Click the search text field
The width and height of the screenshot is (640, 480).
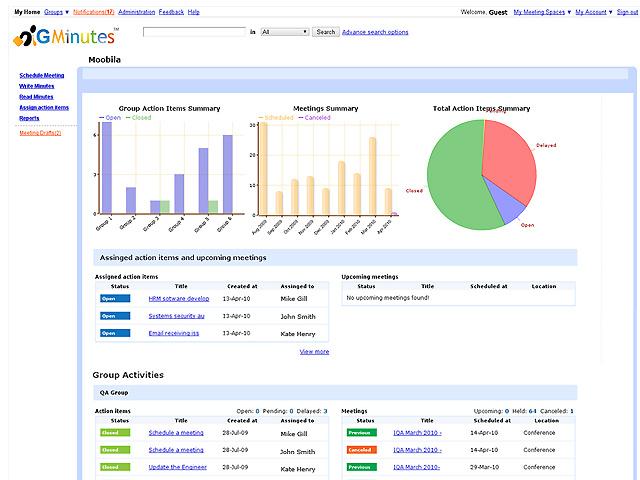point(194,32)
